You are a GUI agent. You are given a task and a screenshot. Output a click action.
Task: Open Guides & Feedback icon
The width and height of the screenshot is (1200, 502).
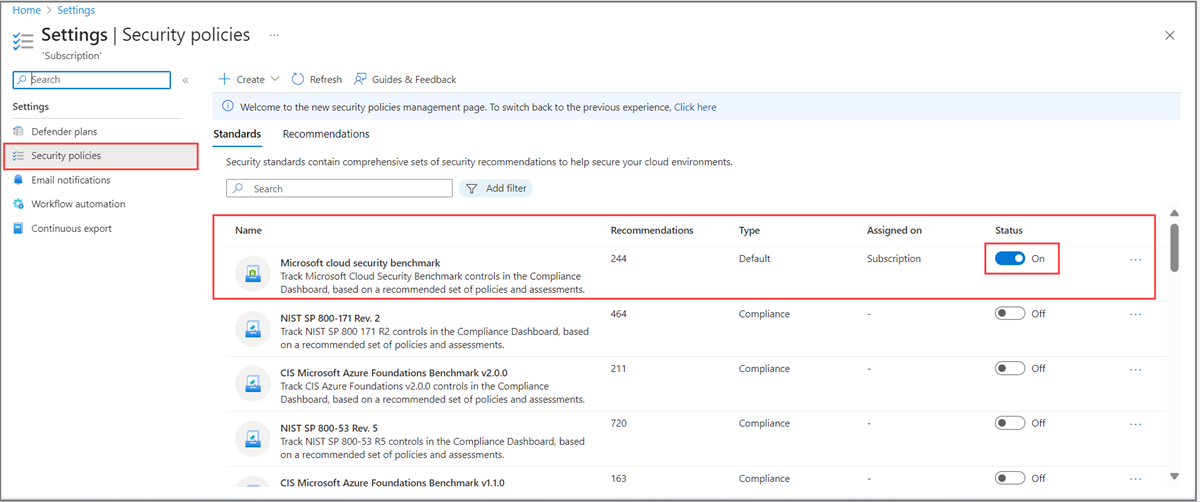(x=360, y=79)
